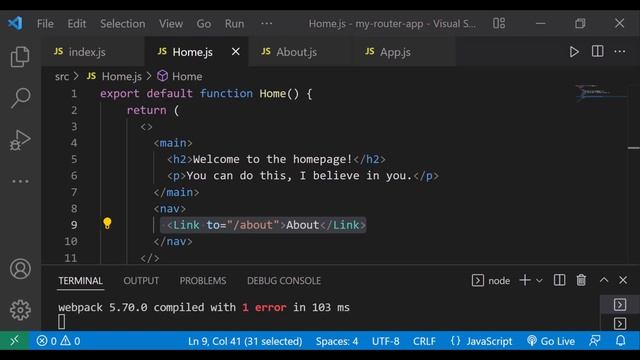The width and height of the screenshot is (640, 360).
Task: Customize layout icon in title bar
Action: (x=499, y=23)
